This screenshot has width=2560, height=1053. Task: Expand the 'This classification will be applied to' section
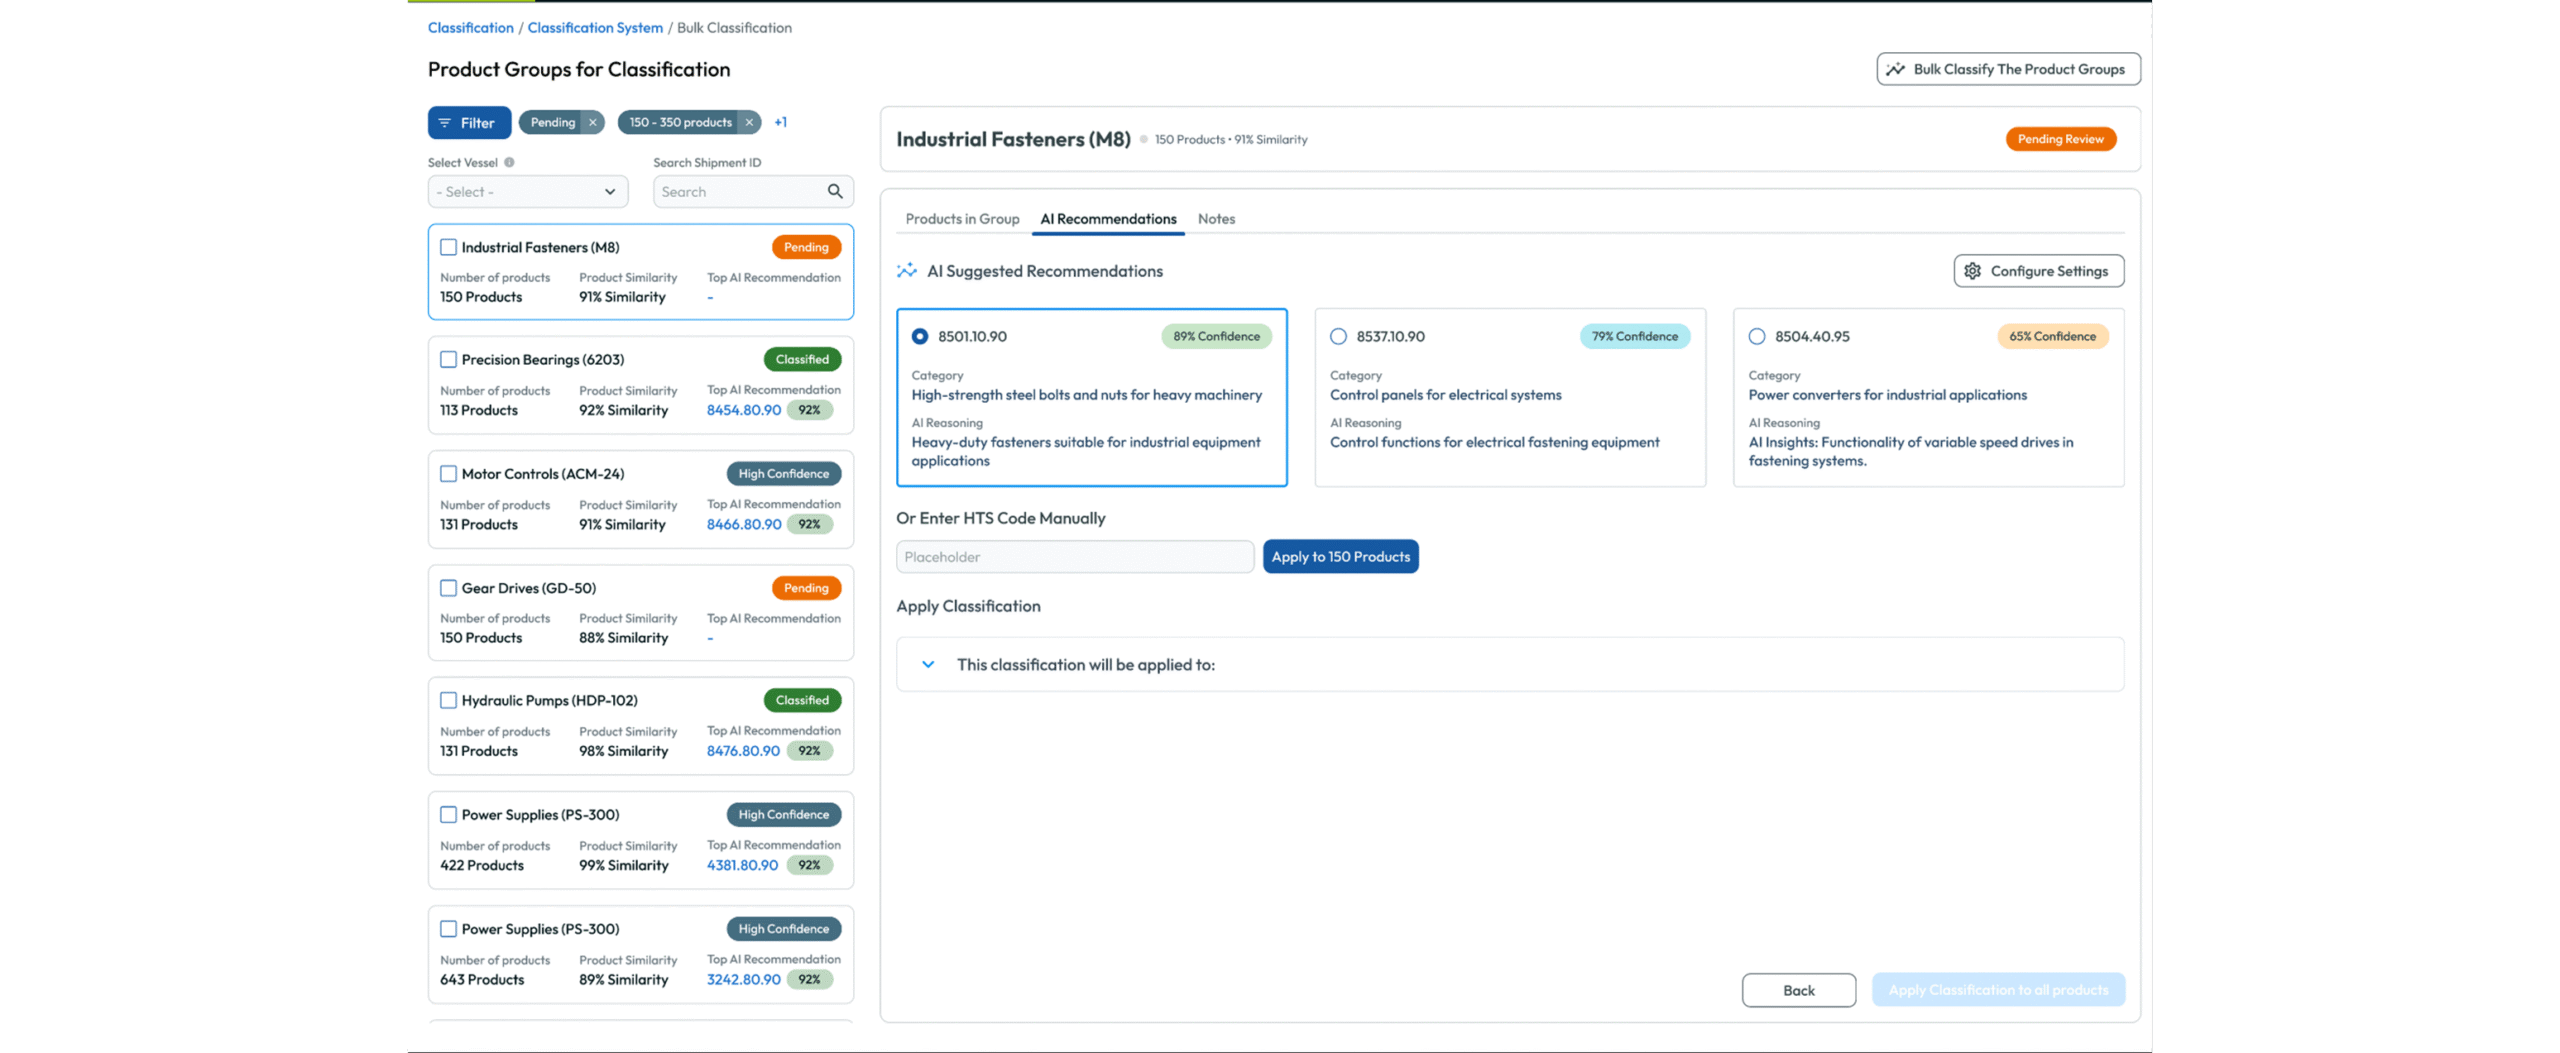point(928,665)
